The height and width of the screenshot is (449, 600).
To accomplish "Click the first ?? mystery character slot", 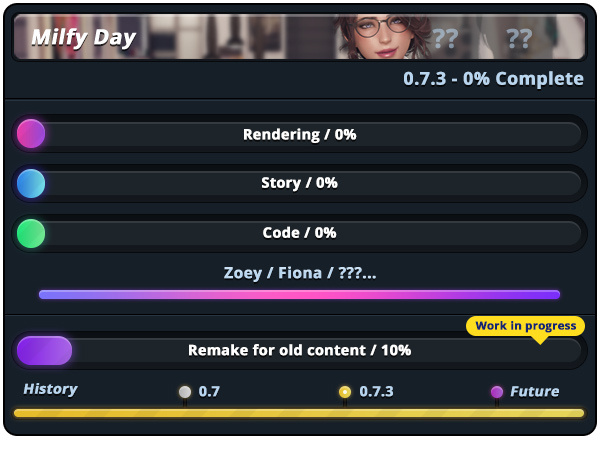I will 445,38.
